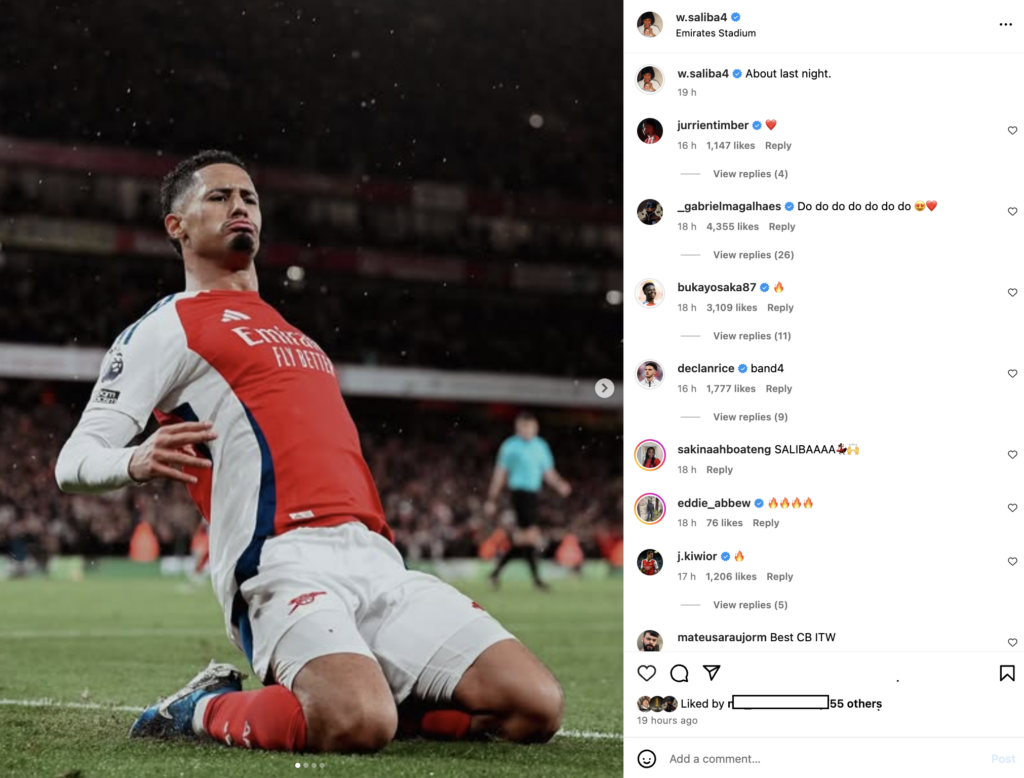Open the three-dot more options menu
This screenshot has width=1024, height=778.
pyautogui.click(x=1005, y=24)
